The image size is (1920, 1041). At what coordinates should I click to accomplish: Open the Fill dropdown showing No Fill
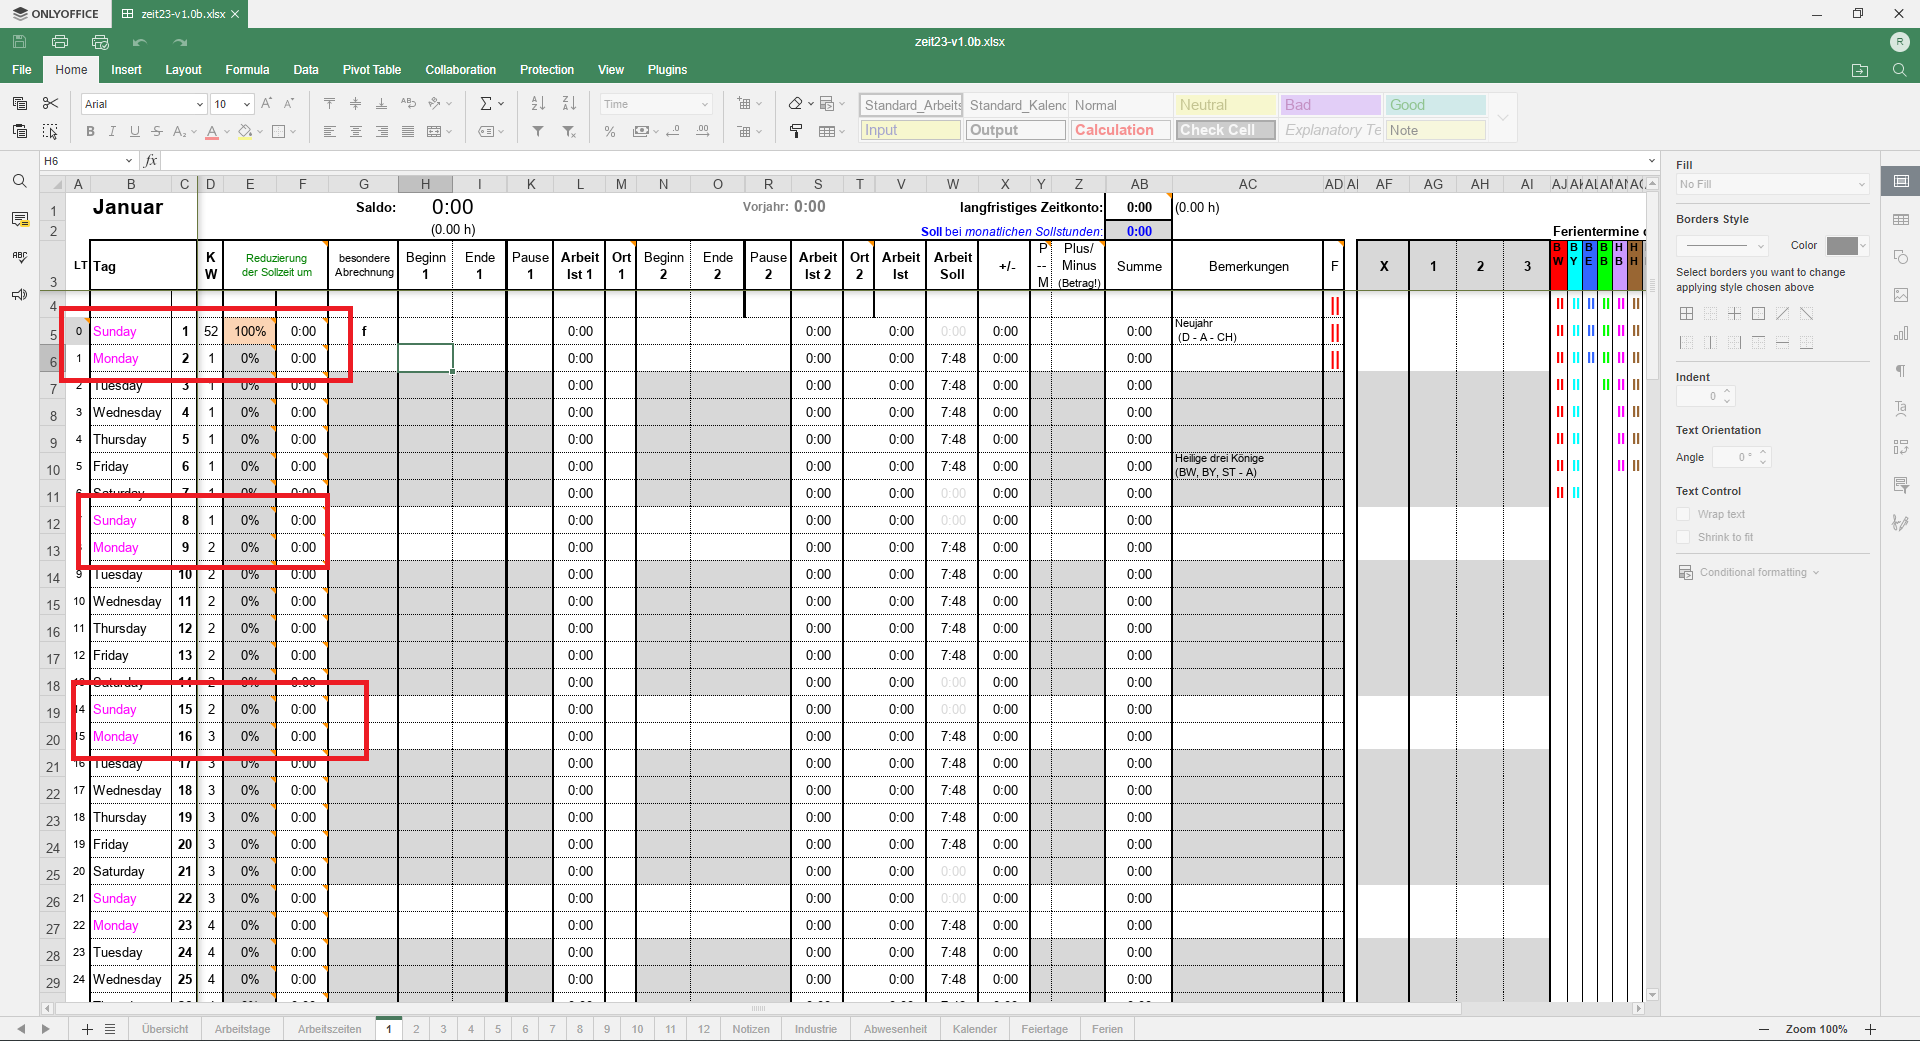tap(1770, 184)
